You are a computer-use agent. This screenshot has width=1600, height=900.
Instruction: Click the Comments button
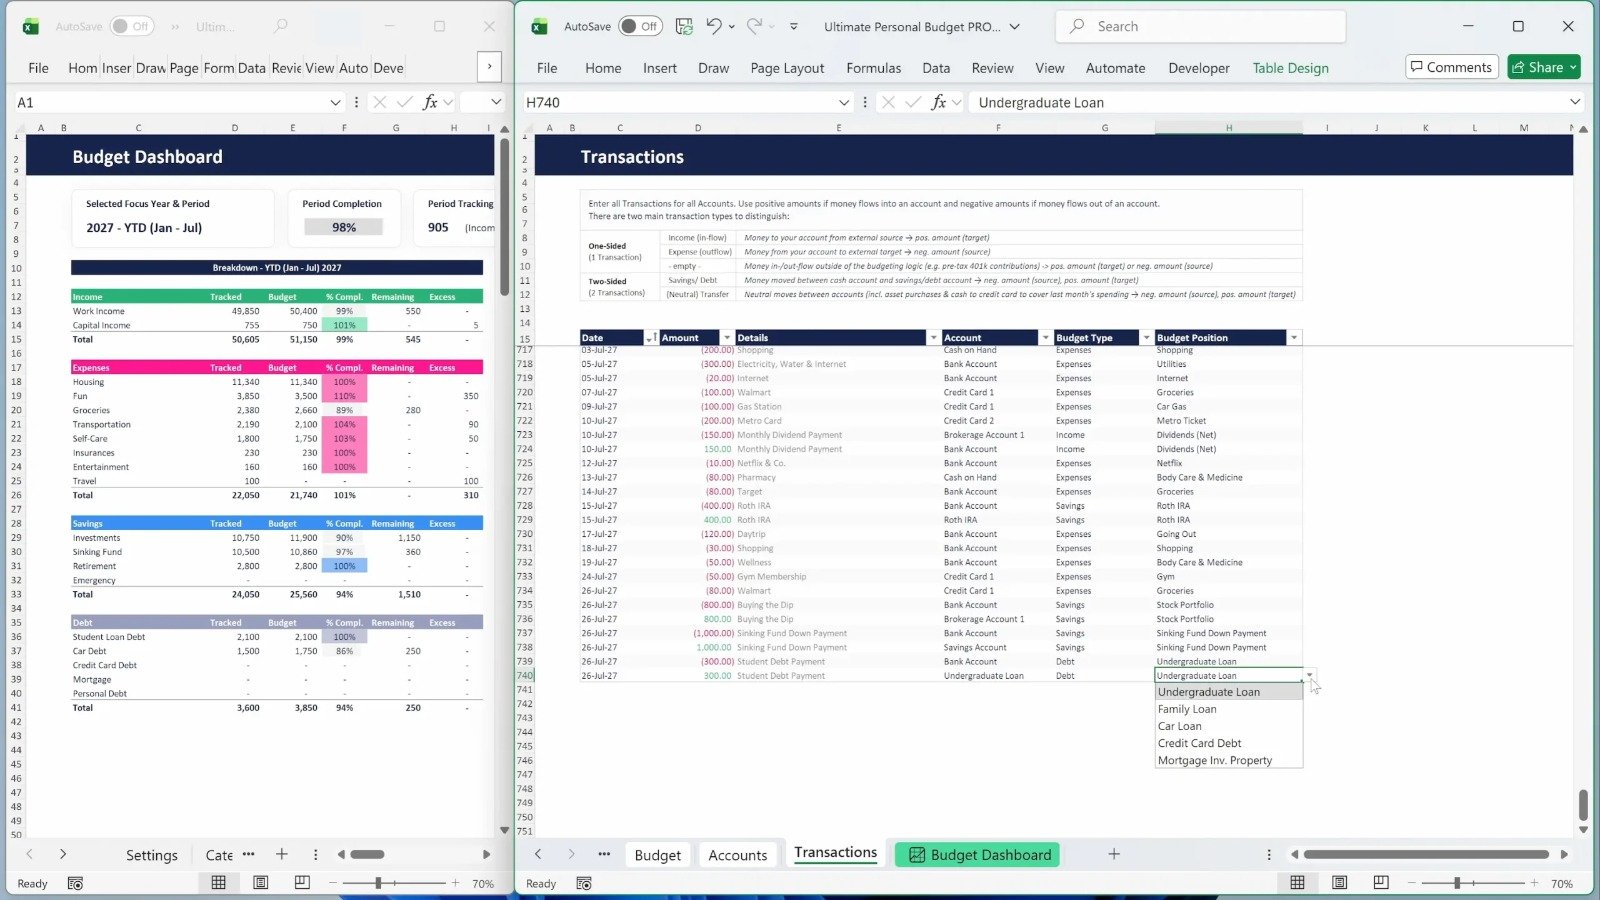(1451, 67)
